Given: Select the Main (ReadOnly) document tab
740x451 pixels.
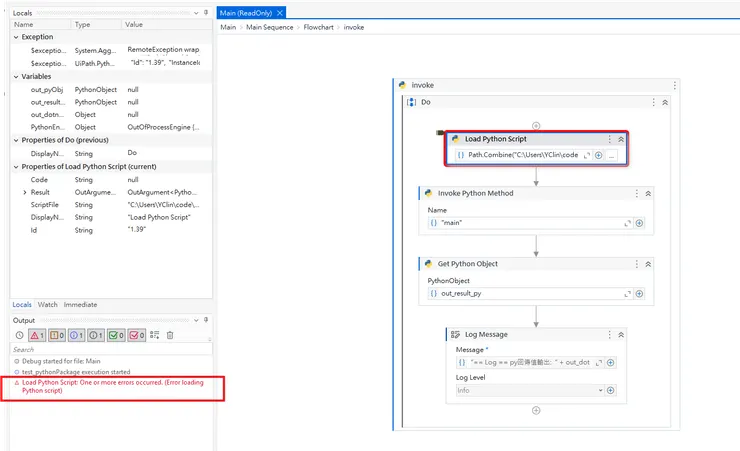Looking at the screenshot, I should [246, 13].
